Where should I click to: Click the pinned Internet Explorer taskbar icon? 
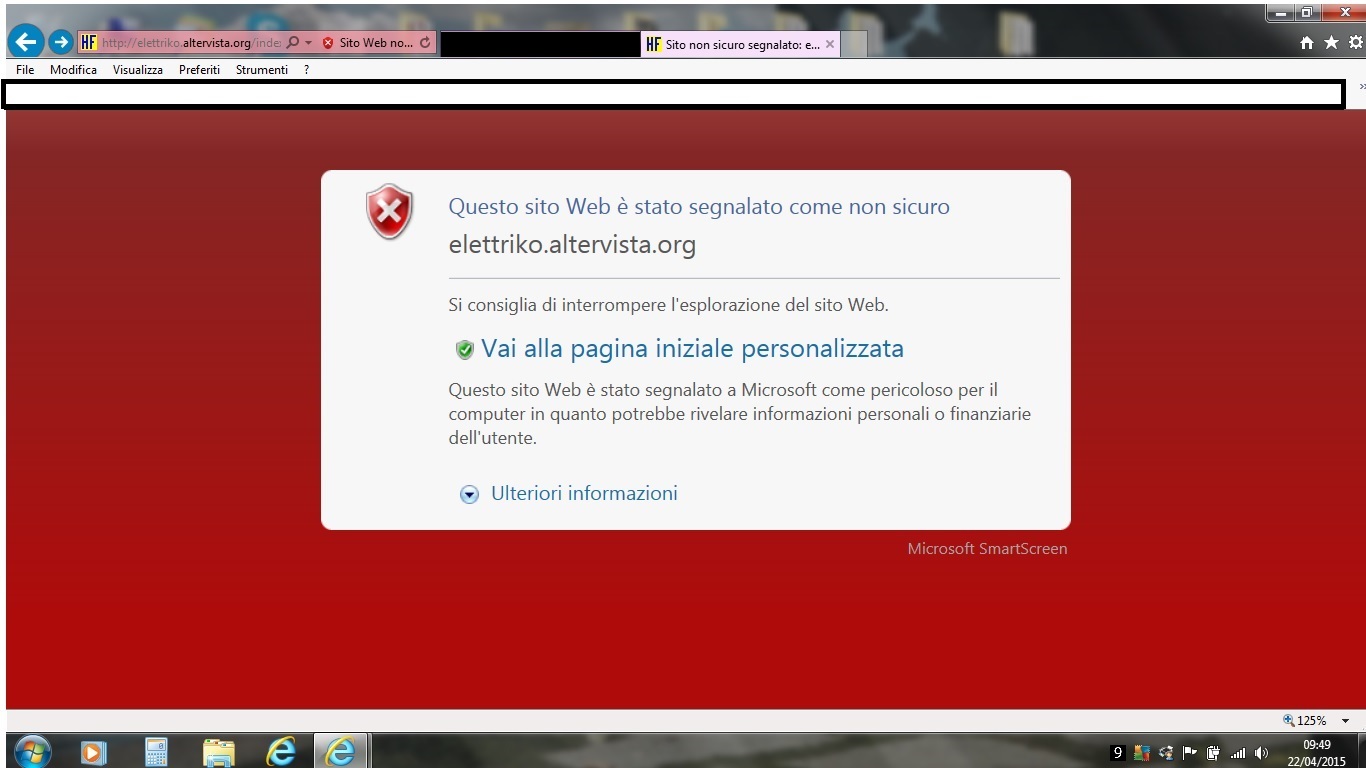[x=280, y=751]
